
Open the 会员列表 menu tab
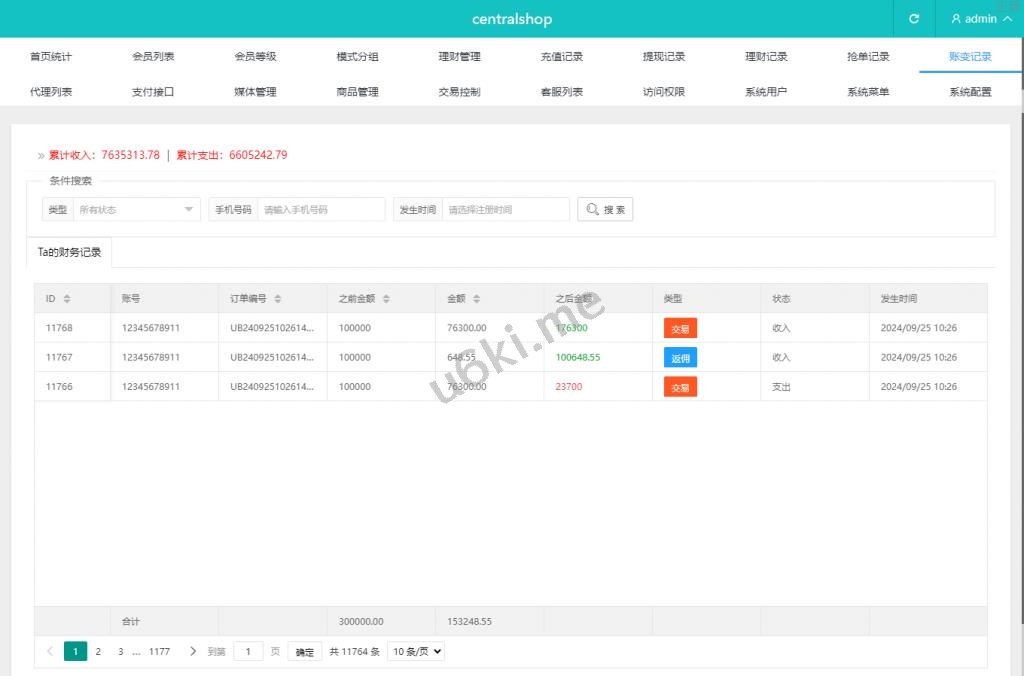(x=153, y=57)
